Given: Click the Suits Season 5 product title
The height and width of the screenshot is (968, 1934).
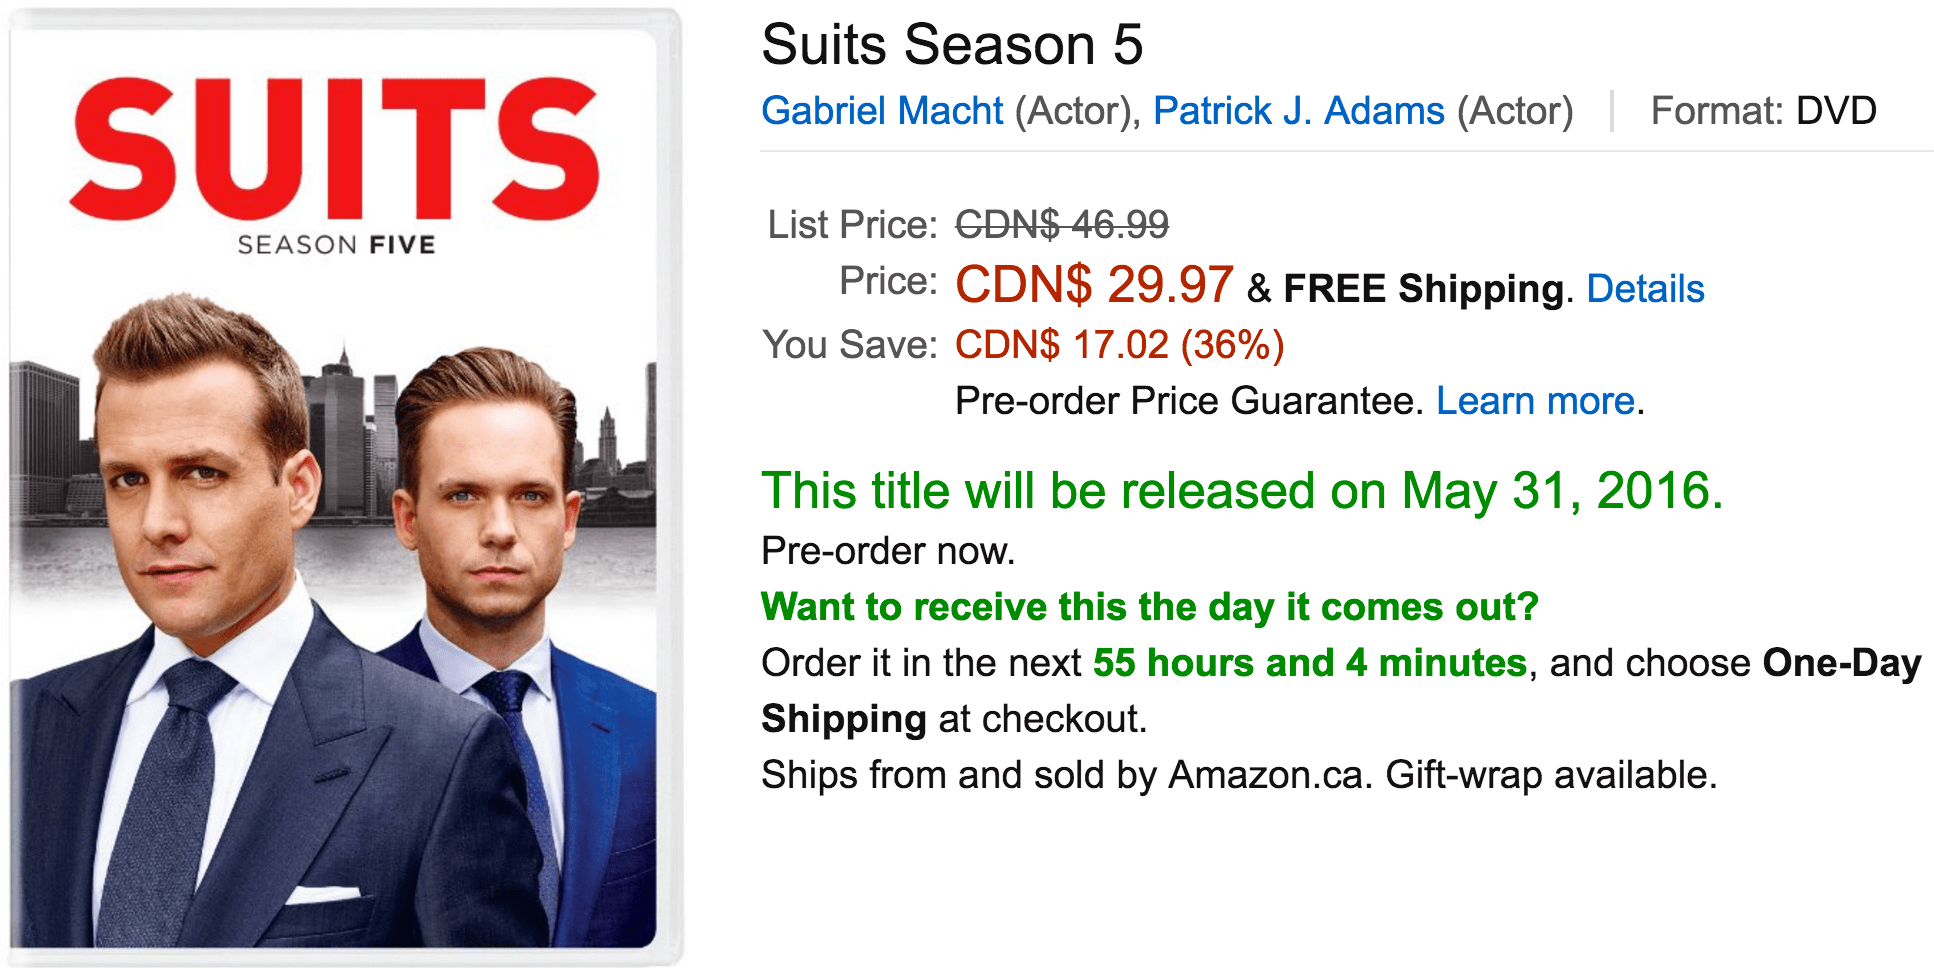Looking at the screenshot, I should point(952,45).
